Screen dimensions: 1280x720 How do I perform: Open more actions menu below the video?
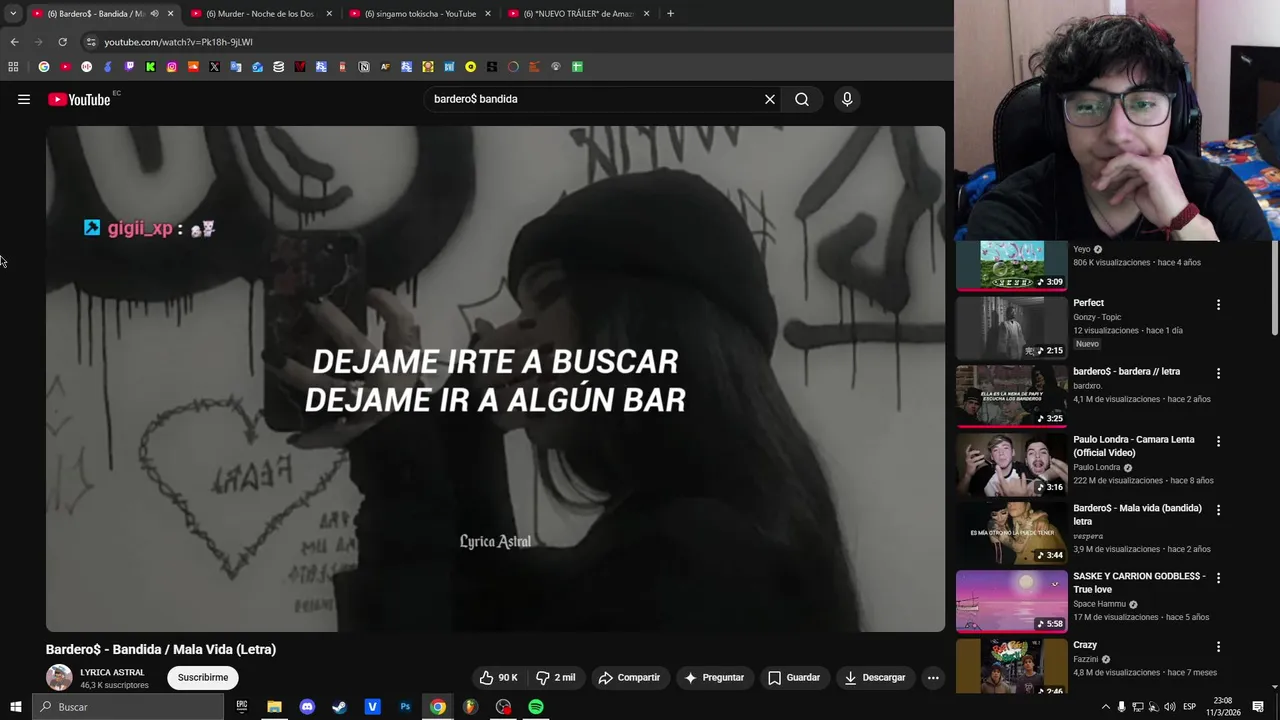[x=933, y=678]
